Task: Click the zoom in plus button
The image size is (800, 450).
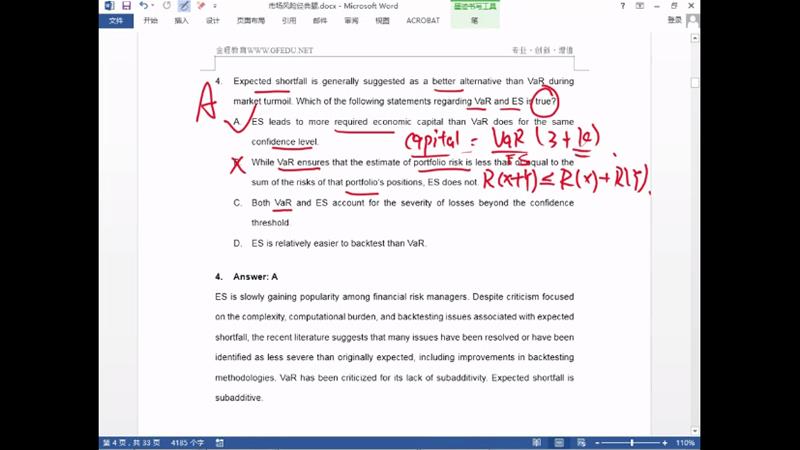Action: point(665,443)
